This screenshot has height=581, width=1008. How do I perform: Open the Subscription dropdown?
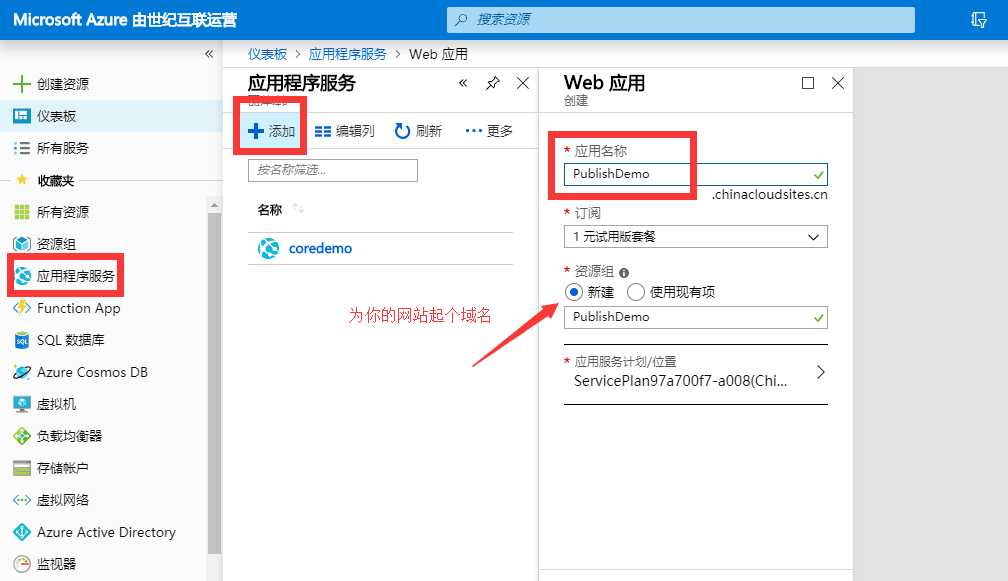pos(696,237)
